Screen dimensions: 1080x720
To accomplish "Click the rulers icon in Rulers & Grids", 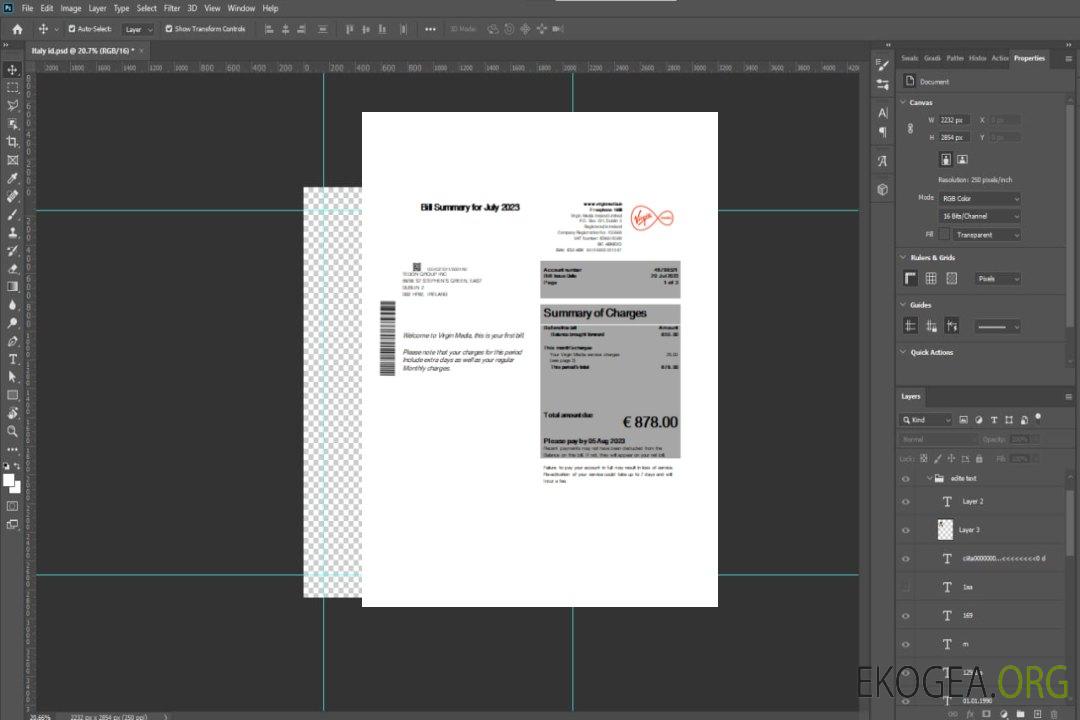I will tap(911, 278).
